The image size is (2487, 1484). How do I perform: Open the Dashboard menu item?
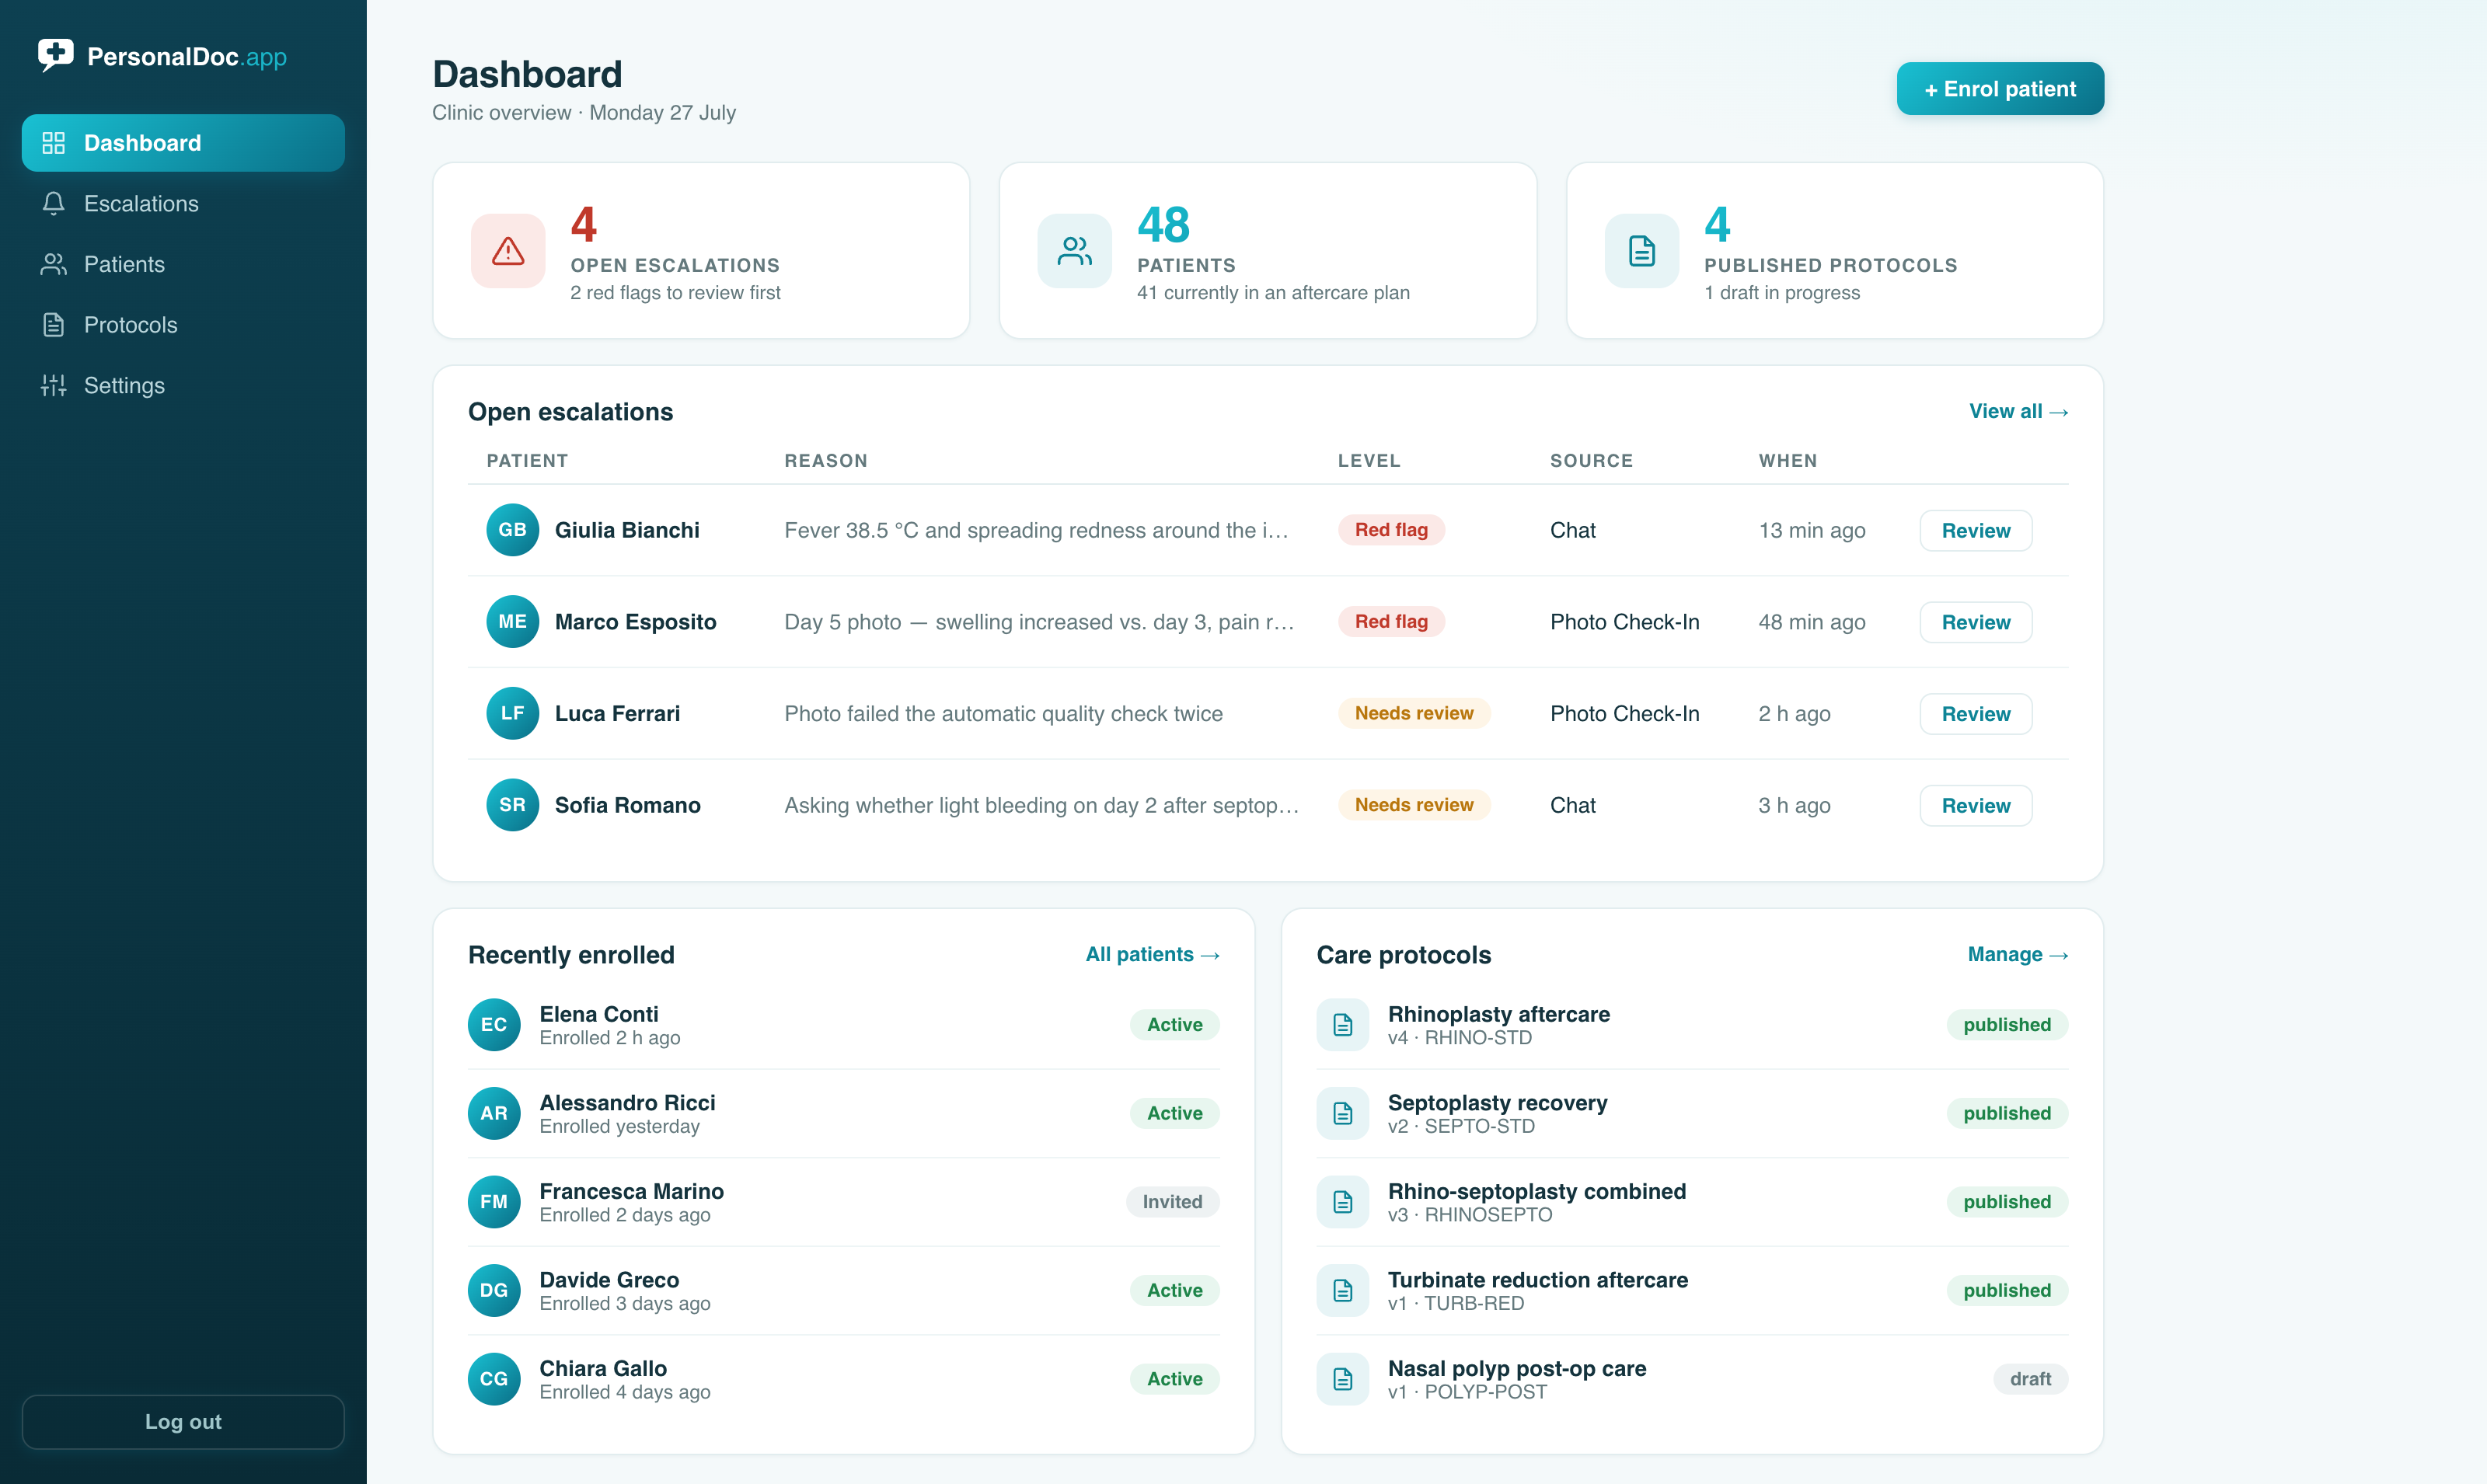coord(183,143)
